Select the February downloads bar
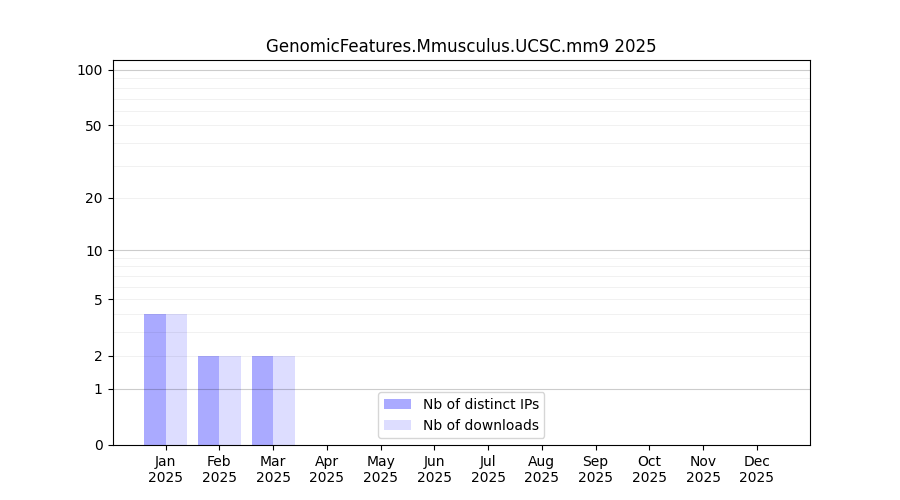This screenshot has height=500, width=900. point(230,400)
